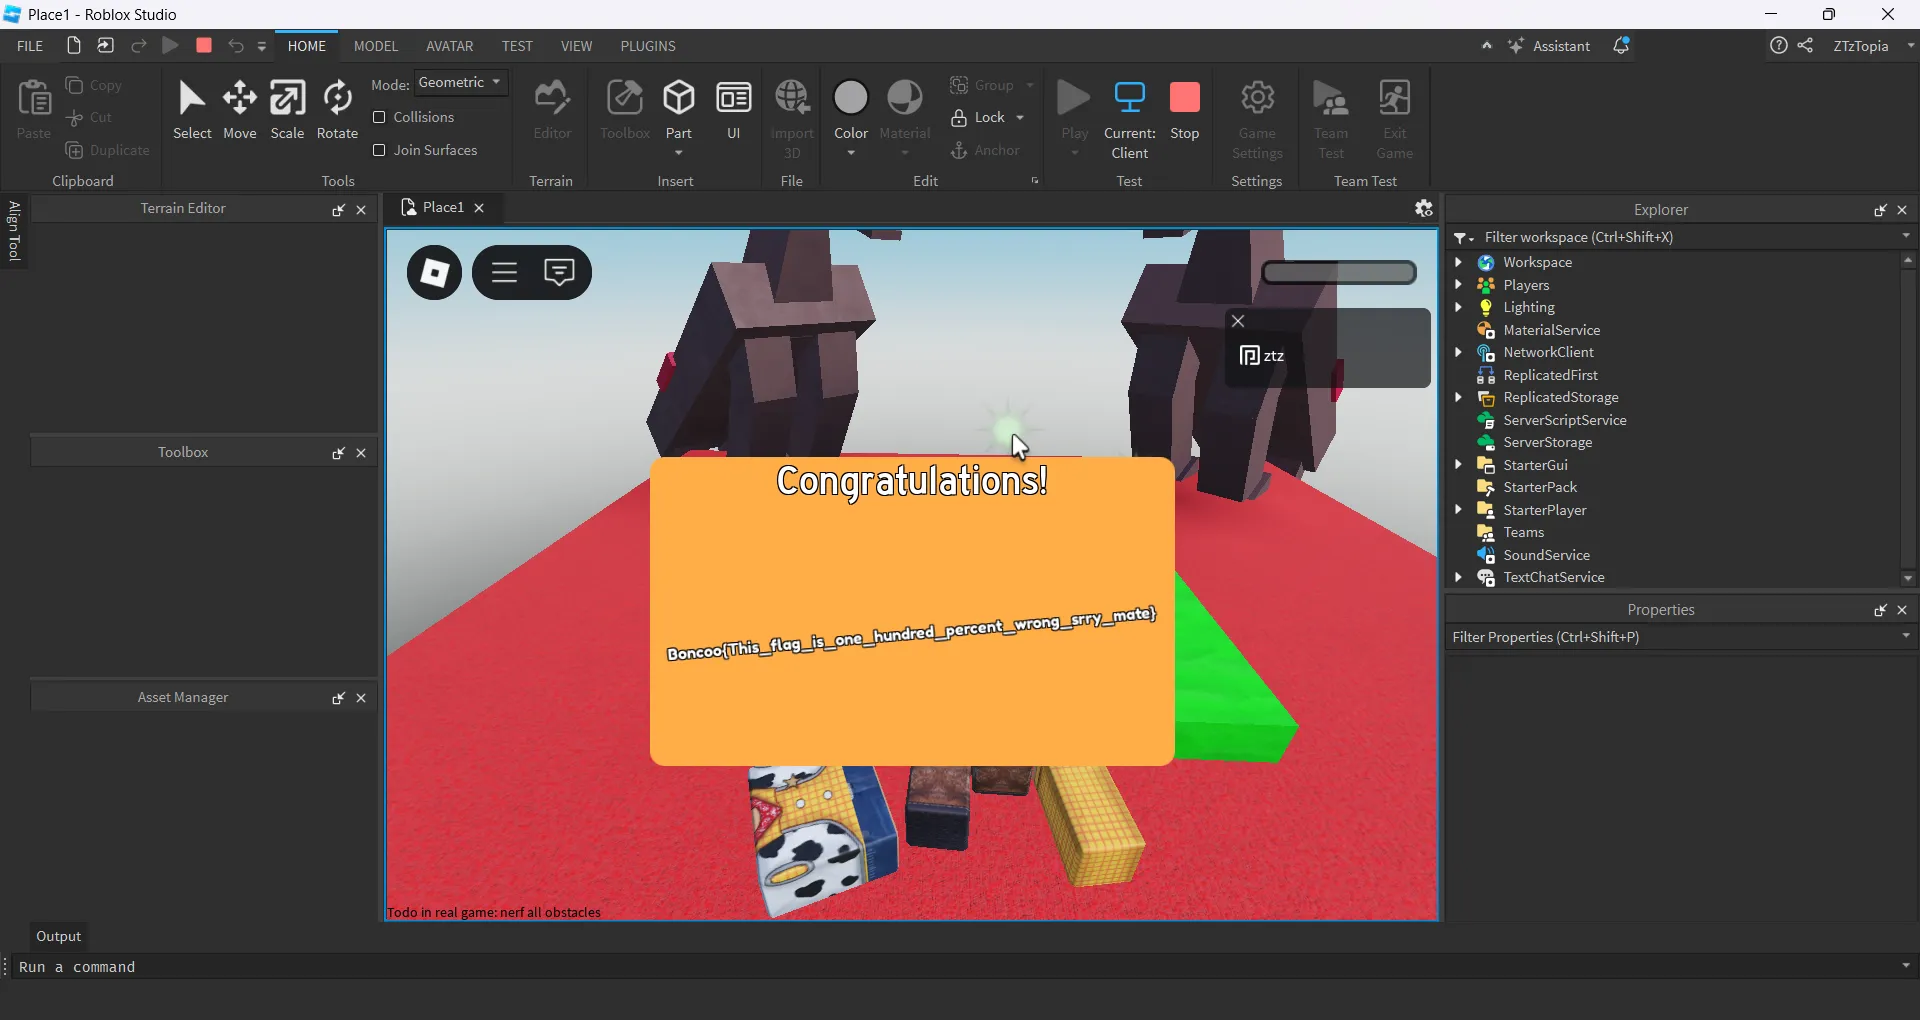Open Game Settings
This screenshot has width=1920, height=1020.
[x=1257, y=120]
